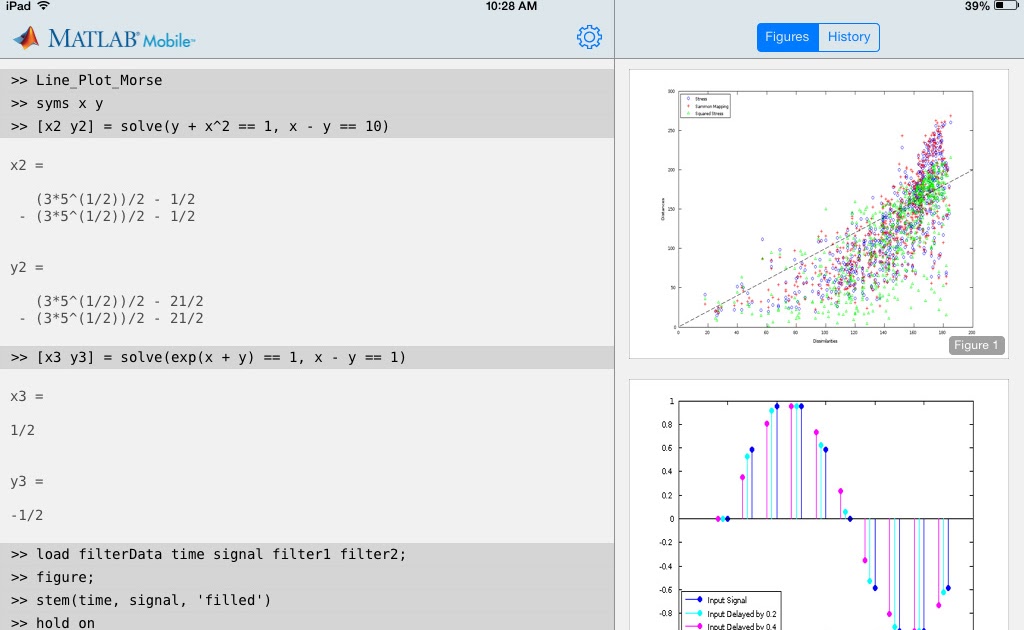Open the Figure 1 scatter plot thumbnail
This screenshot has width=1024, height=630.
click(818, 214)
